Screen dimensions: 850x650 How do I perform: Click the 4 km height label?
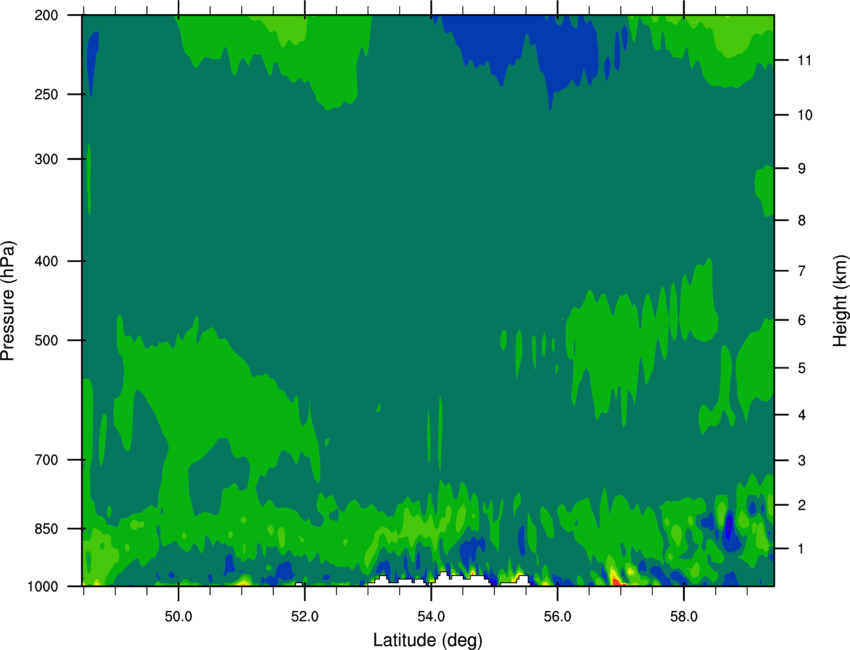click(801, 415)
